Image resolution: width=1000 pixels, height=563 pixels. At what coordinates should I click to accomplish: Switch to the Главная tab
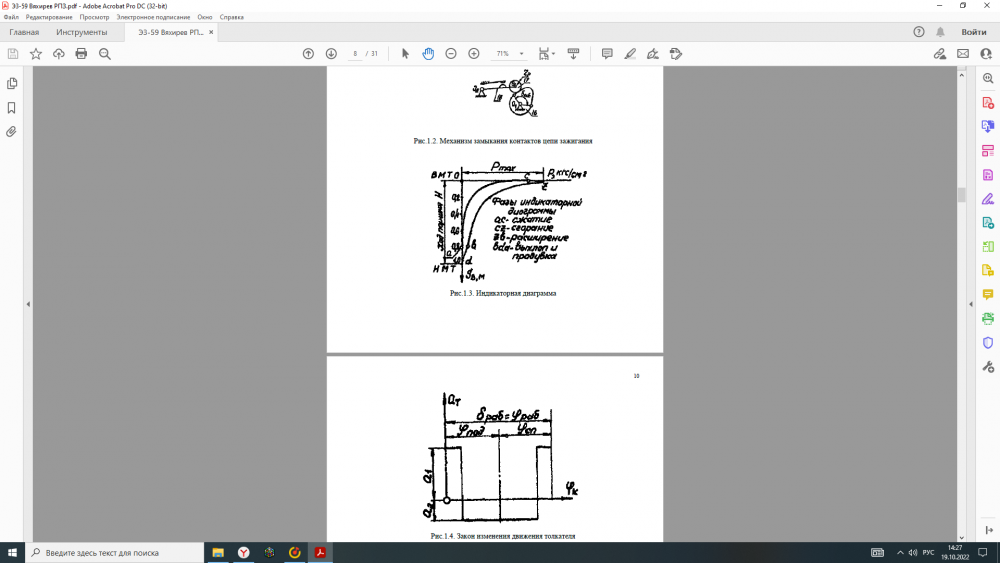24,32
